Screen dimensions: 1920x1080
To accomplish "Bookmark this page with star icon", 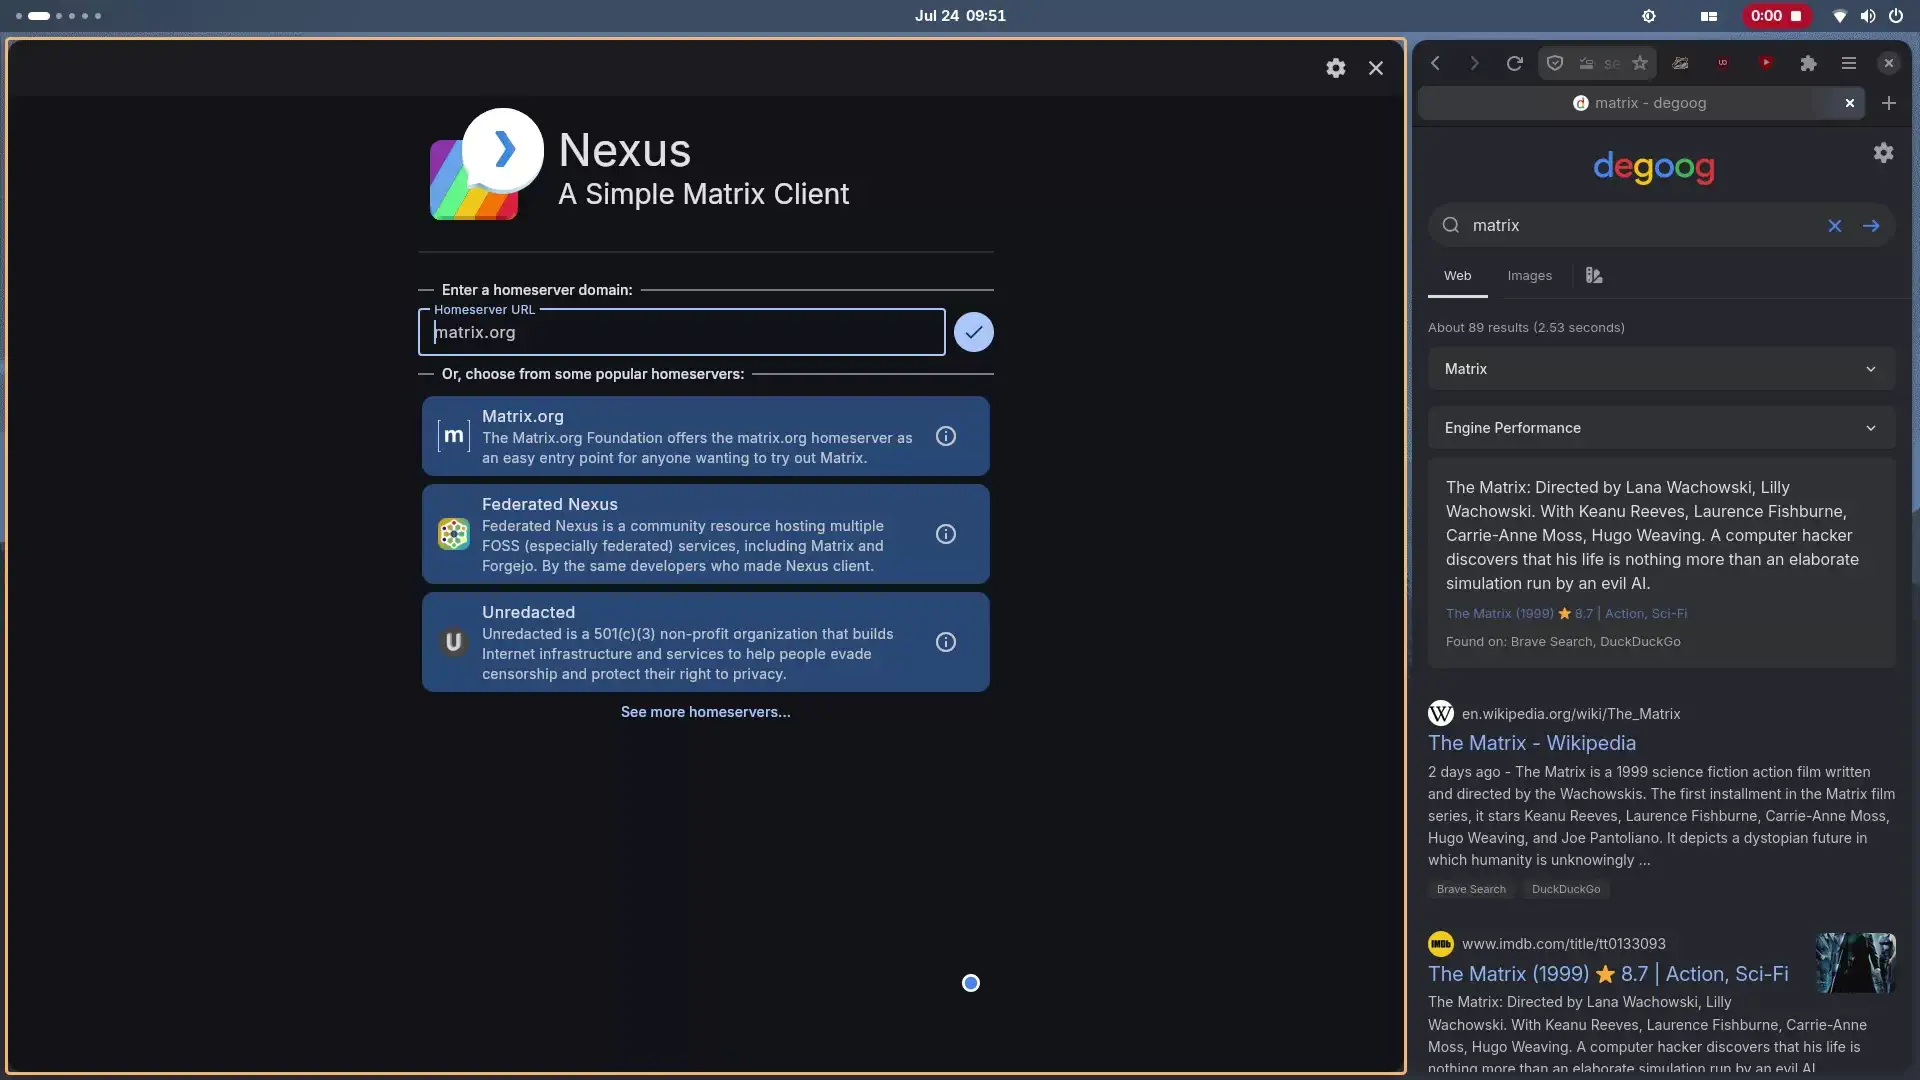I will pos(1640,63).
